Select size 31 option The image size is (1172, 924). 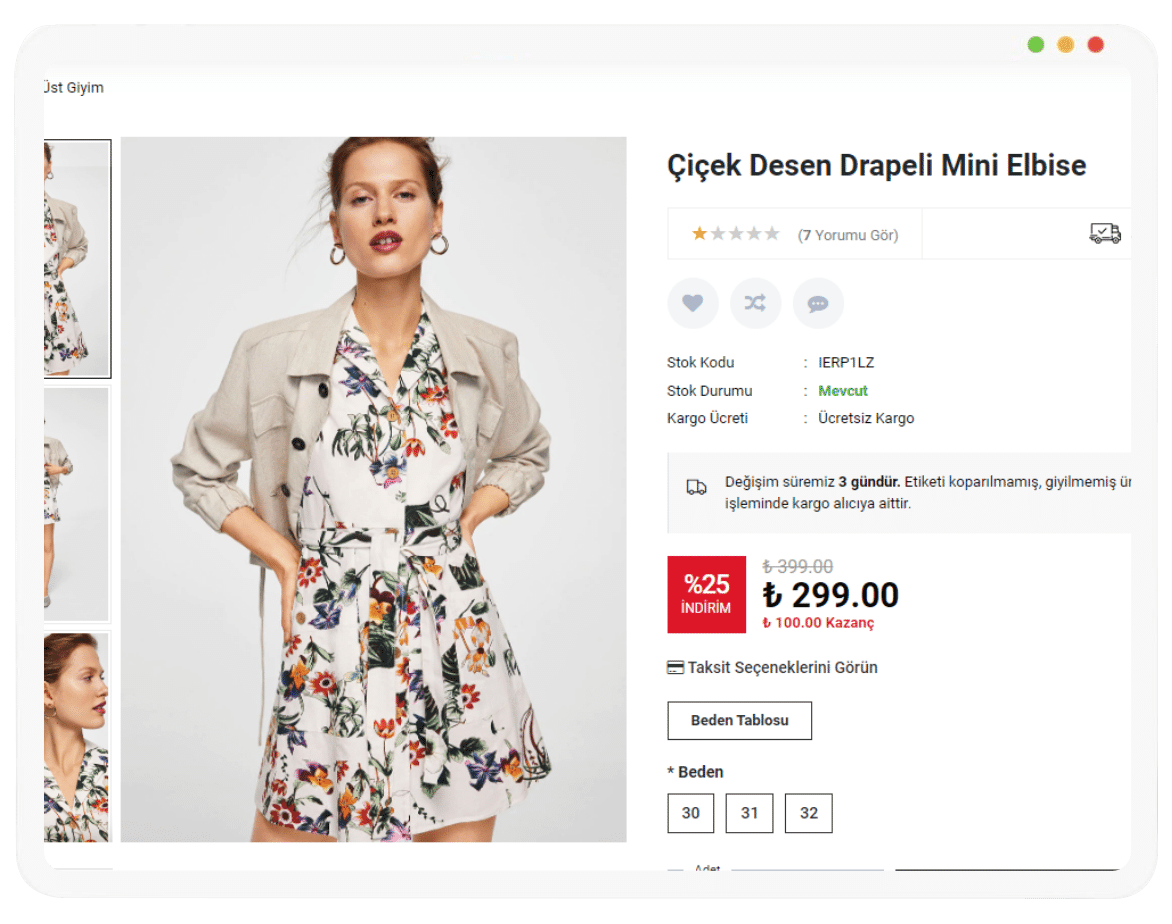[x=749, y=813]
